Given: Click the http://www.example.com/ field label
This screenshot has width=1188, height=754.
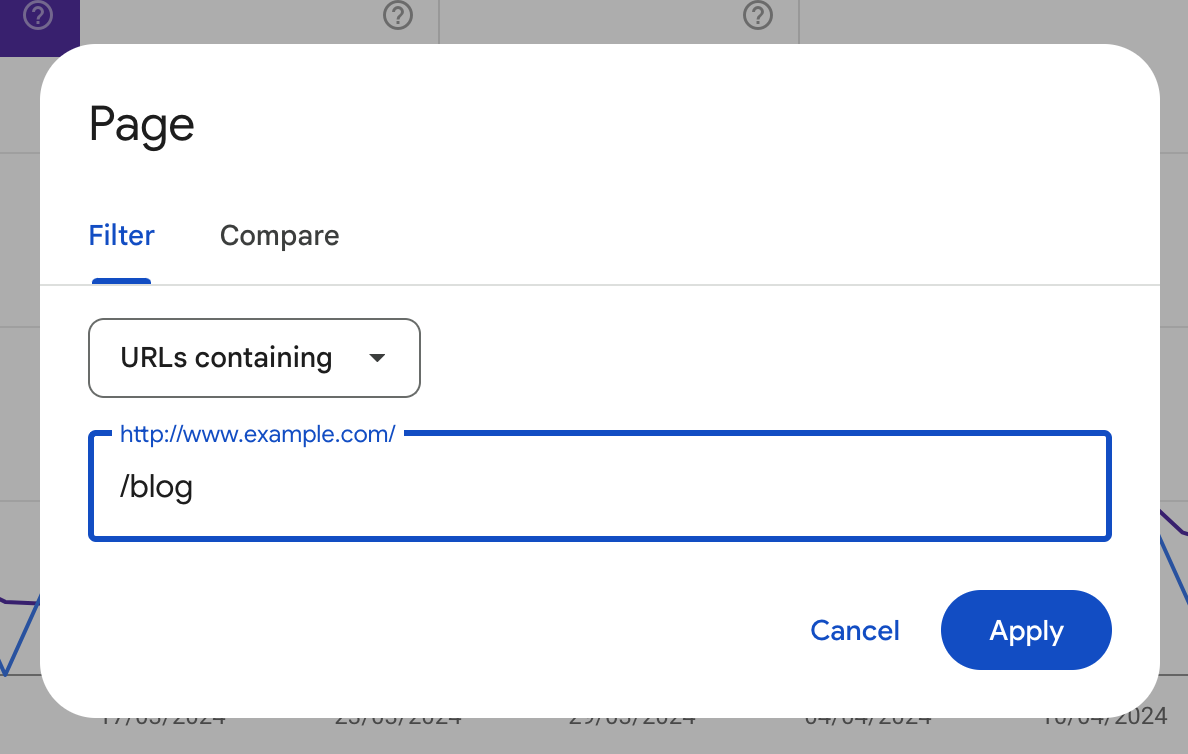Looking at the screenshot, I should (x=257, y=434).
